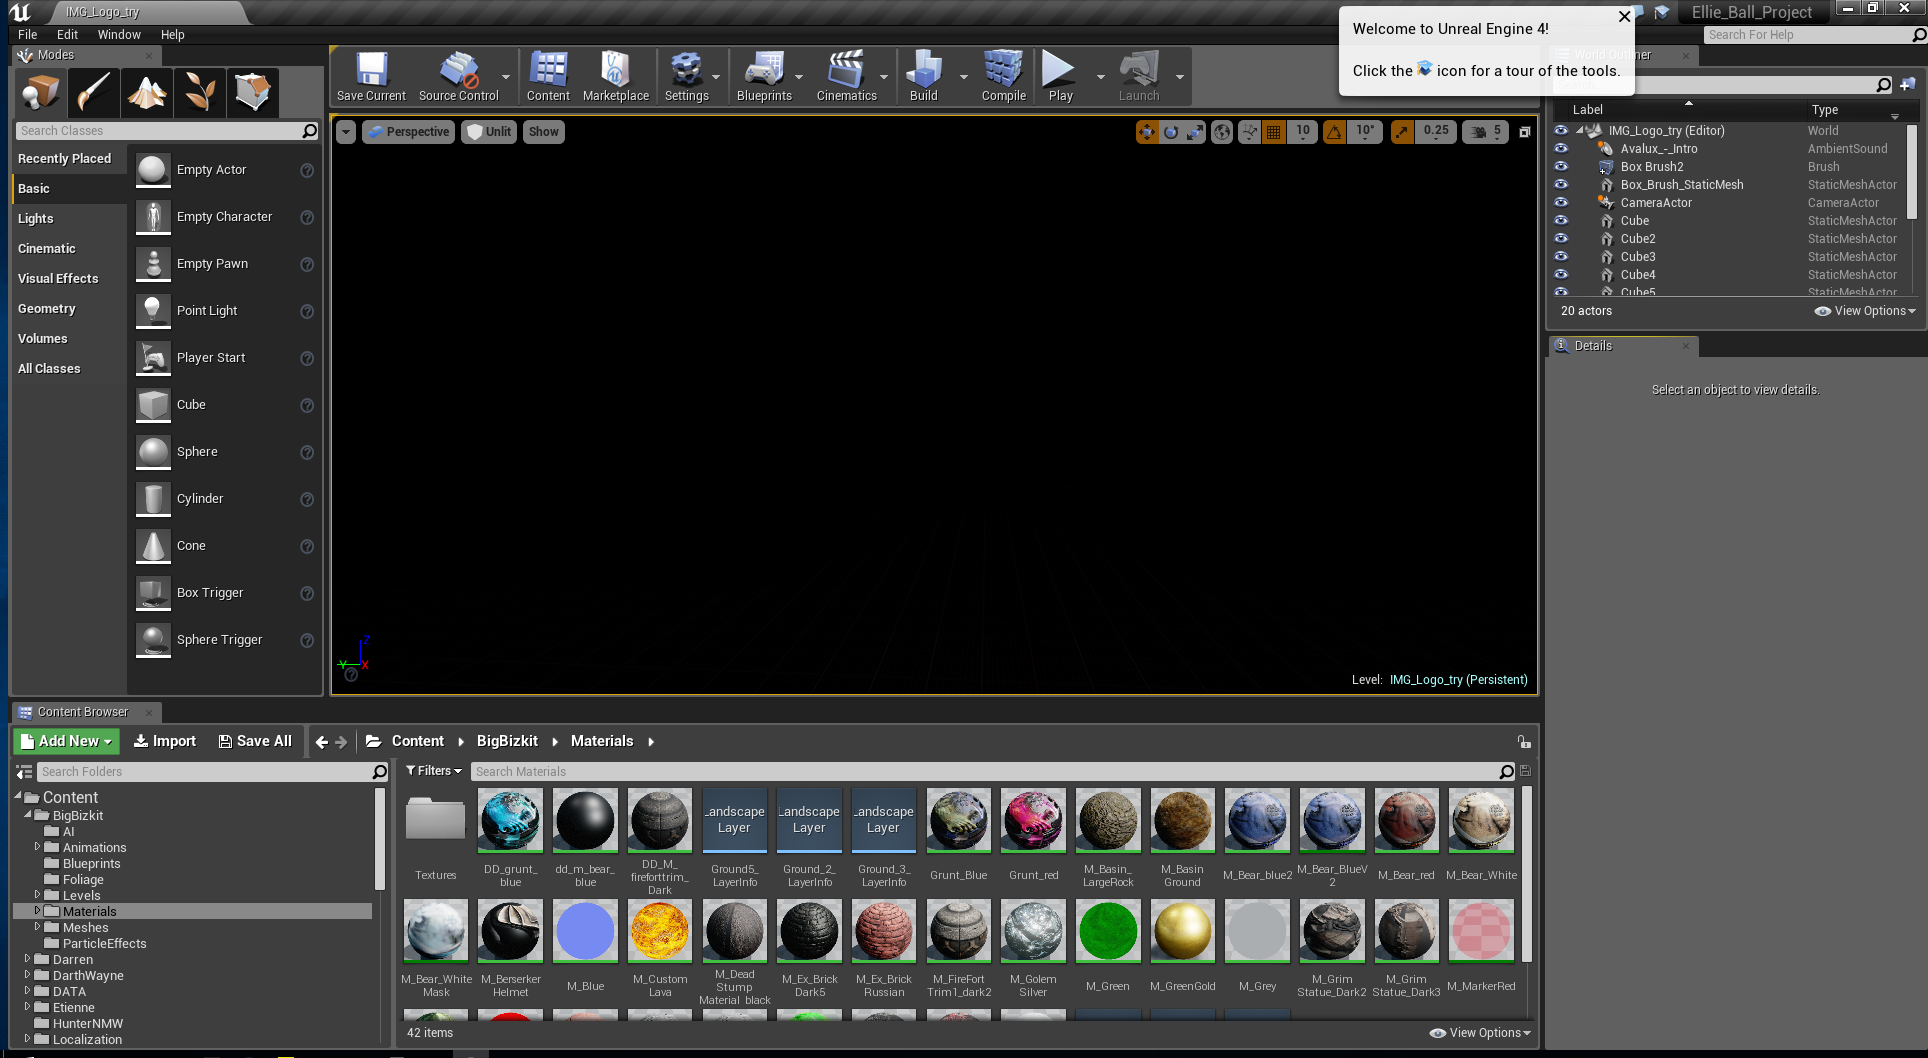Select the Place mode icon
Image resolution: width=1928 pixels, height=1058 pixels.
point(41,93)
